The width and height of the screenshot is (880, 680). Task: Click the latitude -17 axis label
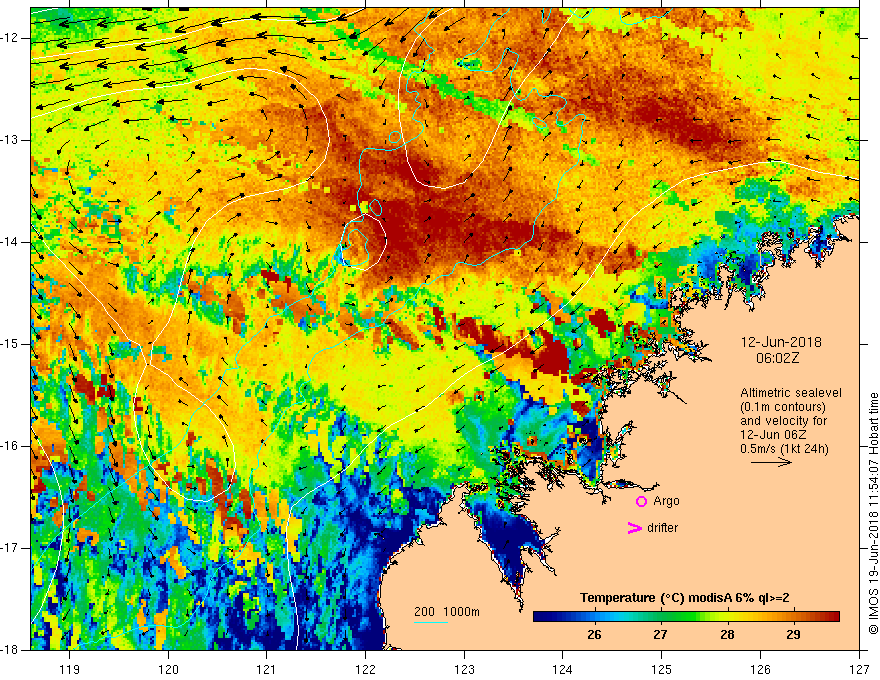coord(11,548)
